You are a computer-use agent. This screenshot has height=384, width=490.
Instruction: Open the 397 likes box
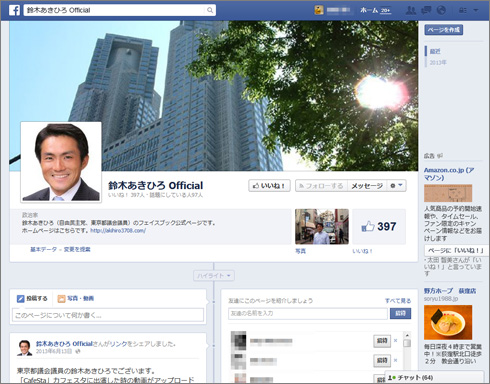[x=379, y=227]
